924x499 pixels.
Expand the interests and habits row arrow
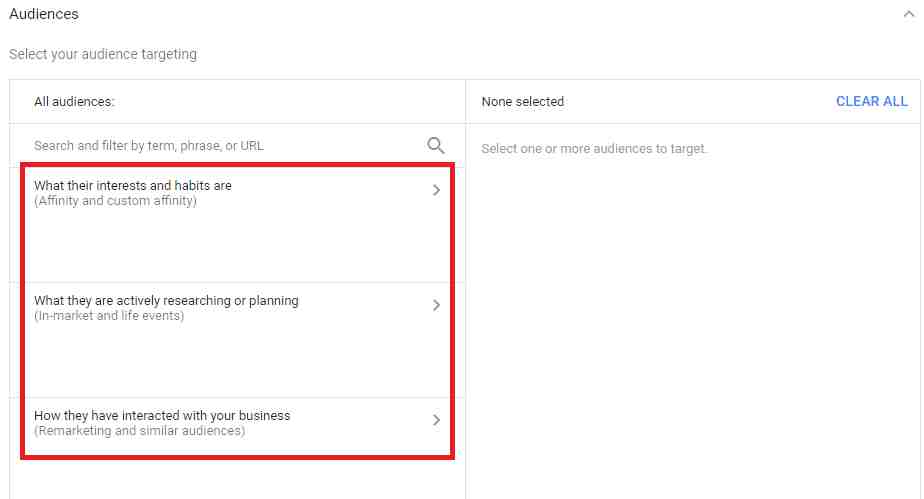436,190
